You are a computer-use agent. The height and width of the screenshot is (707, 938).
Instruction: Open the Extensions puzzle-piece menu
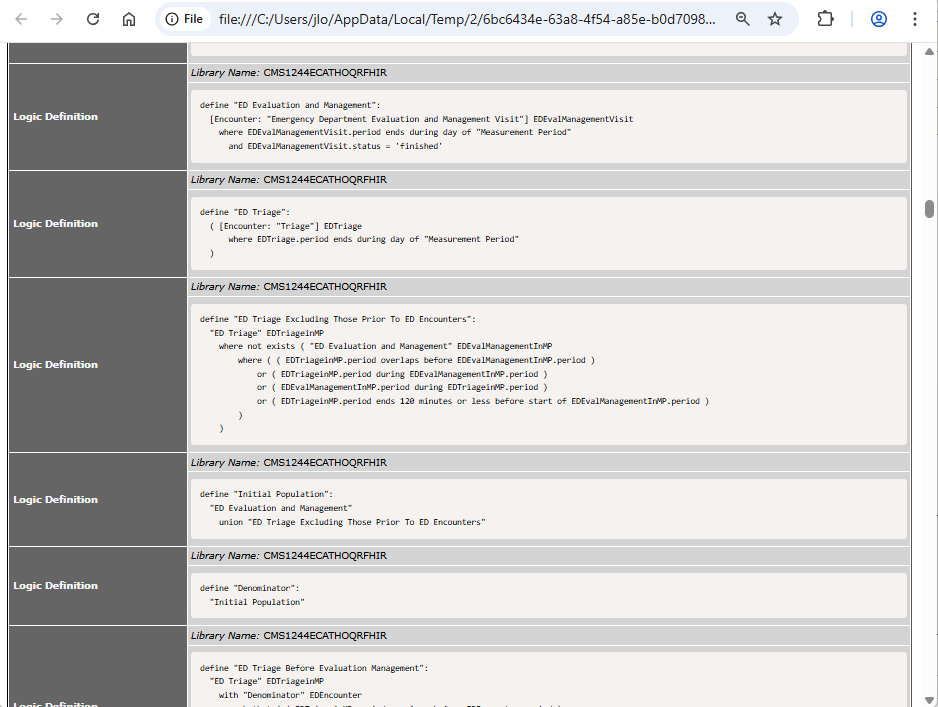coord(825,19)
